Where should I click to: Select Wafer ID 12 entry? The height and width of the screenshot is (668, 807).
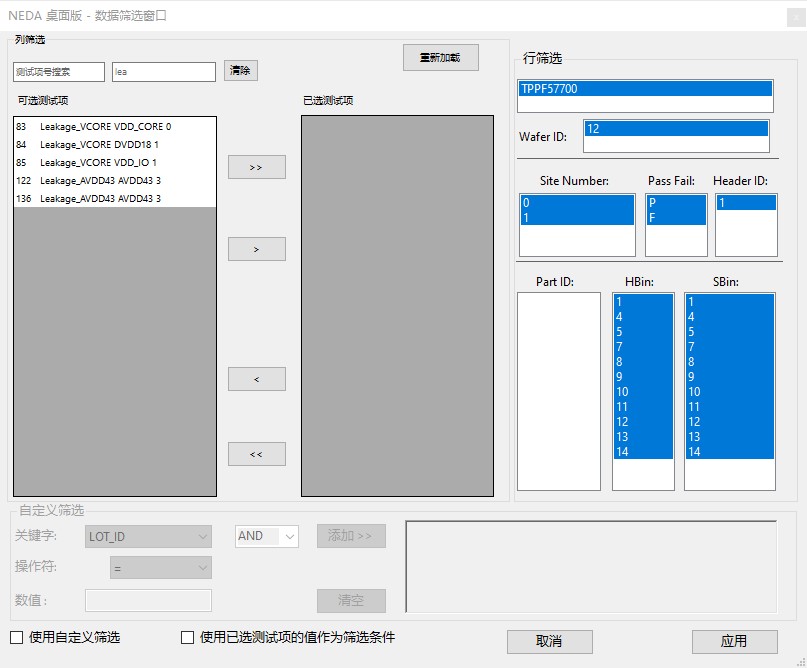pos(675,129)
